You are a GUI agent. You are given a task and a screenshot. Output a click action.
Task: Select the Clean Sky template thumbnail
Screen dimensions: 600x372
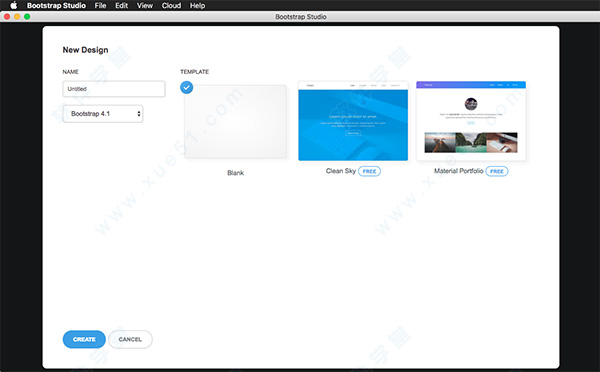pyautogui.click(x=353, y=121)
